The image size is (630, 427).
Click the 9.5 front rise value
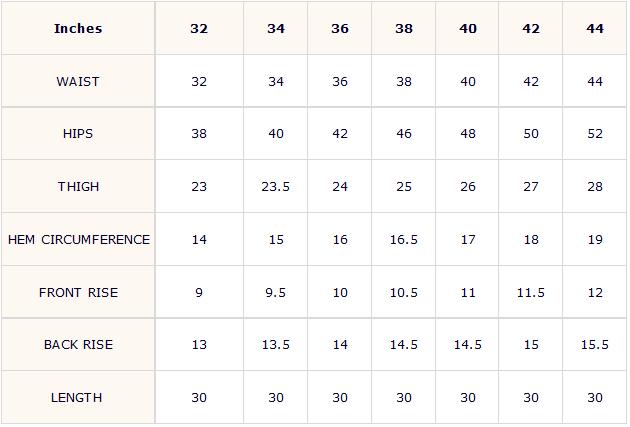click(276, 293)
